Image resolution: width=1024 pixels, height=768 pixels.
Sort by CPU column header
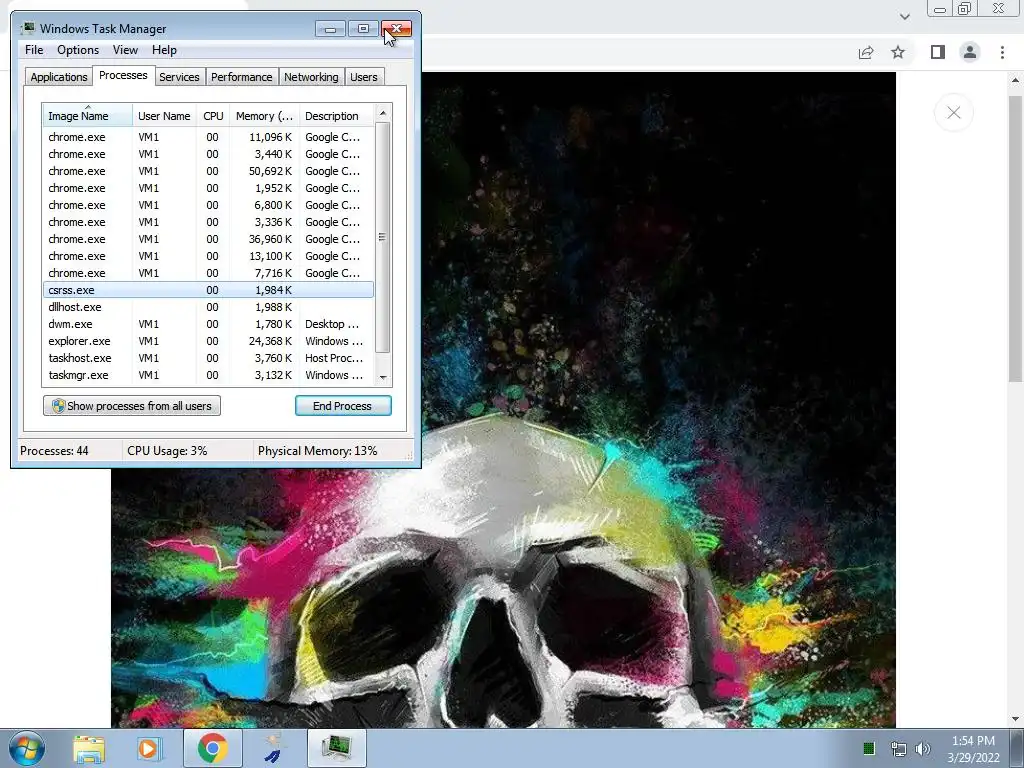pyautogui.click(x=213, y=116)
